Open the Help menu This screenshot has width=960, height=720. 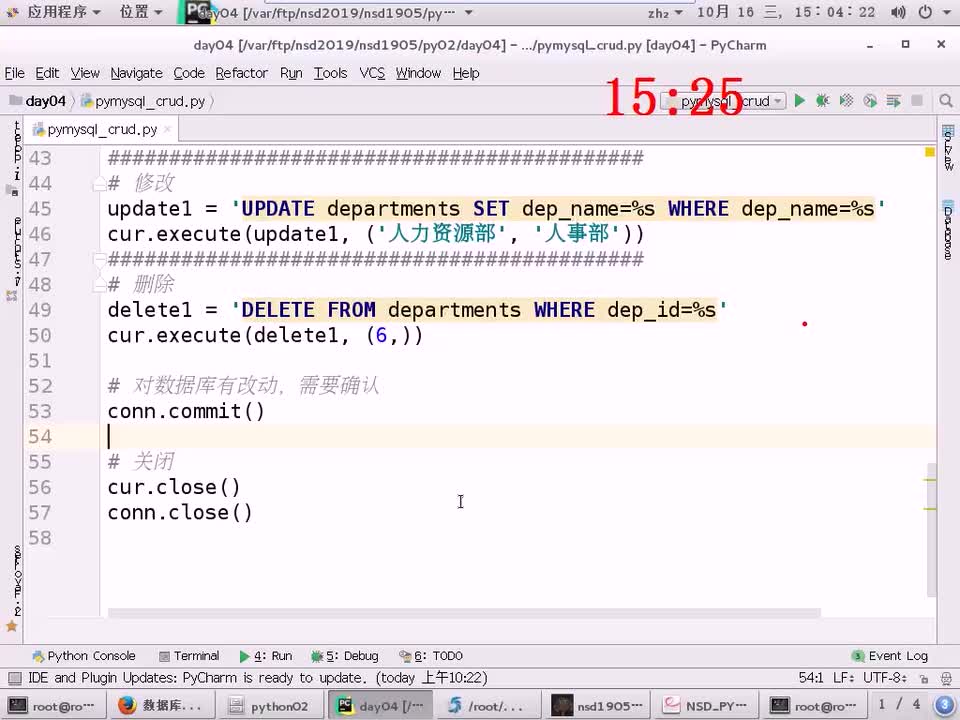point(466,73)
